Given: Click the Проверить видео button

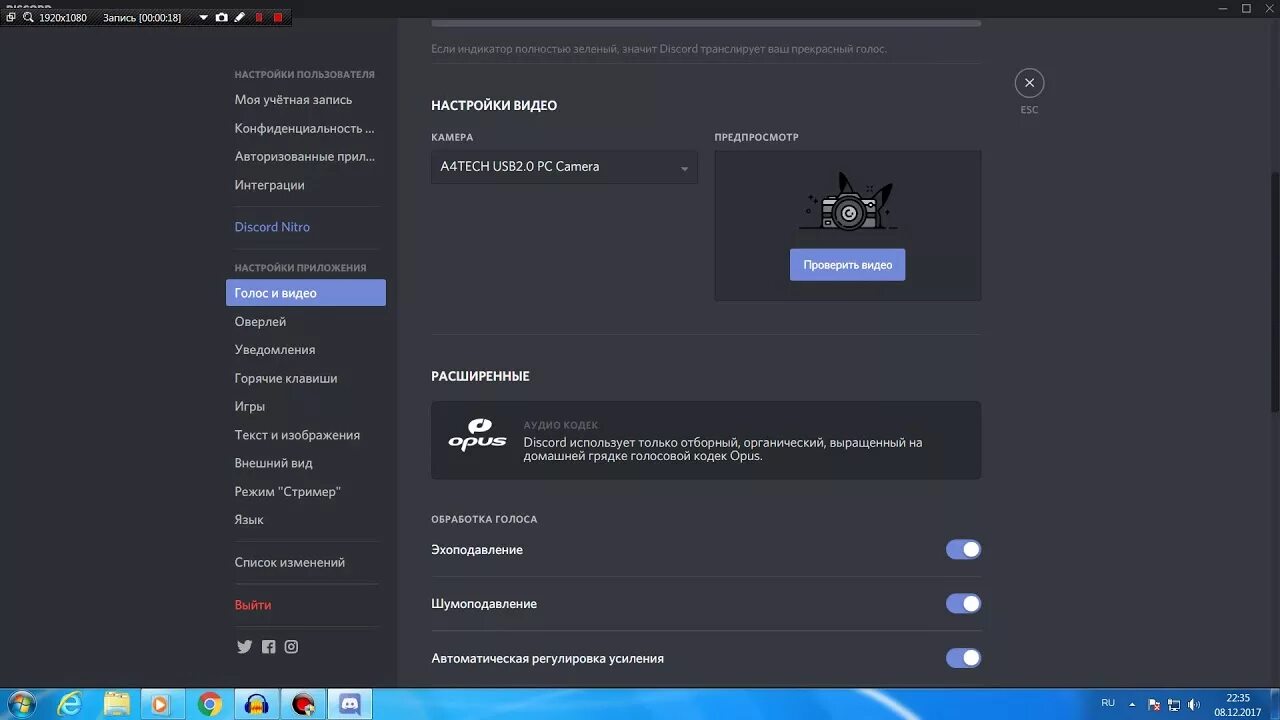Looking at the screenshot, I should pos(847,265).
